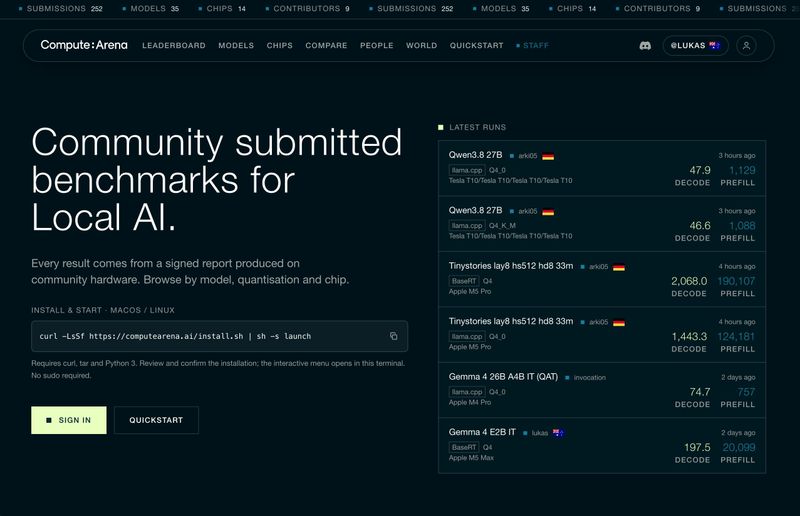Open the Qwen3.8 27B Q4_K_M run
800x516 pixels.
point(602,224)
